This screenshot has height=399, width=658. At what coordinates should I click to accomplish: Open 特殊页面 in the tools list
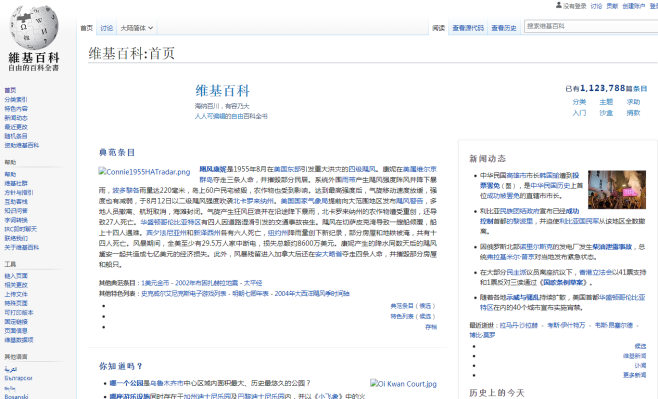click(16, 303)
